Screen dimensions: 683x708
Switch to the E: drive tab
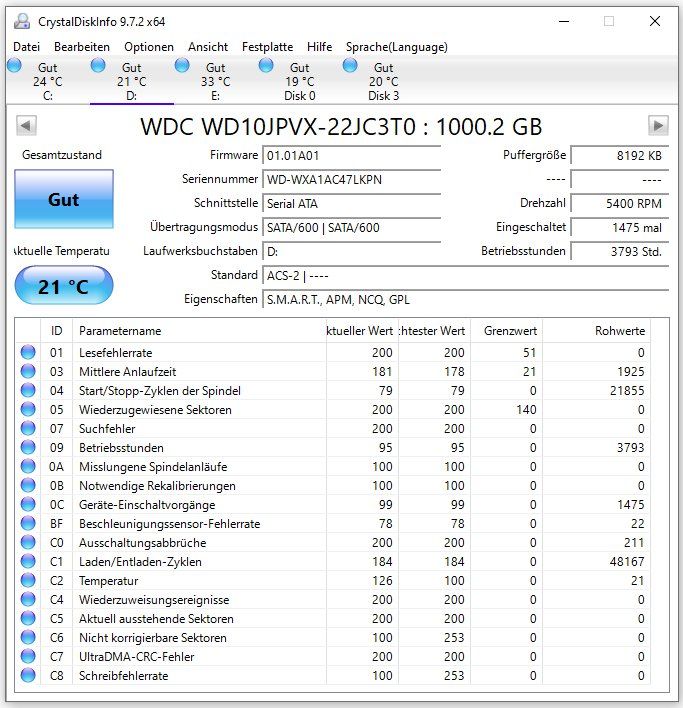pos(216,81)
